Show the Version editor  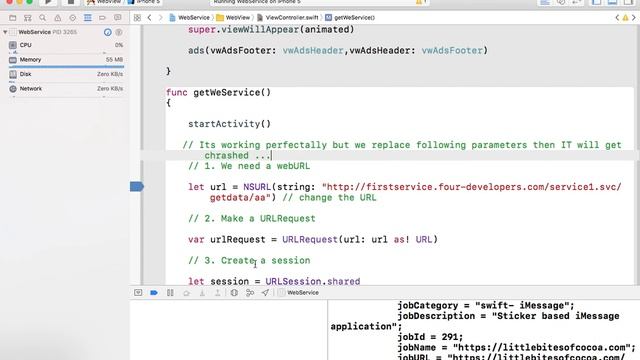coord(577,2)
